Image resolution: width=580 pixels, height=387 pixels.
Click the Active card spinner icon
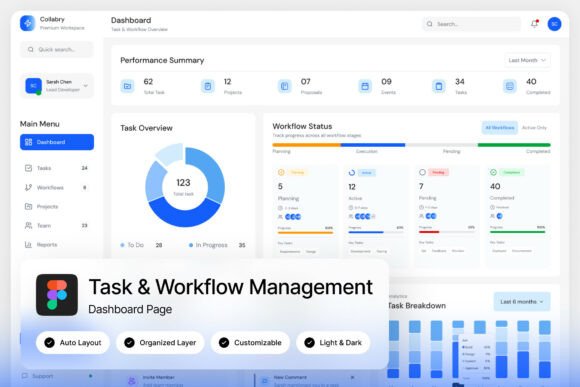pos(352,172)
